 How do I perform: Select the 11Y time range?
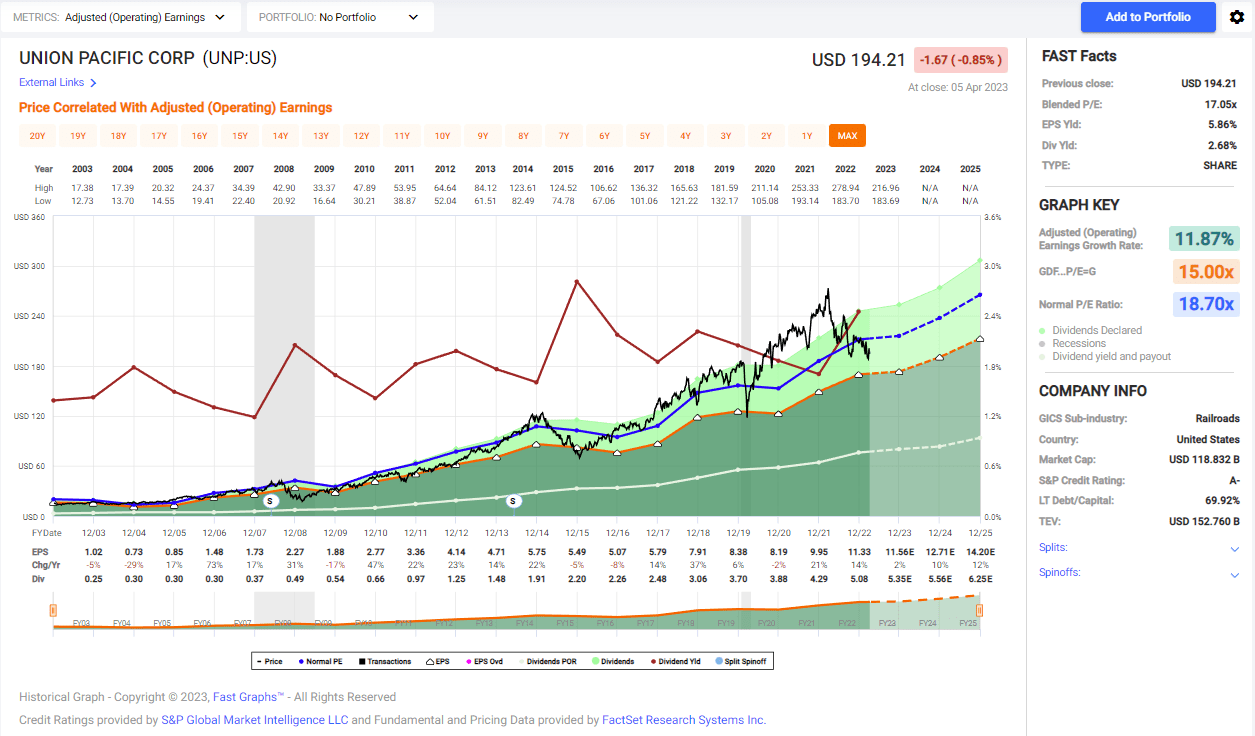pos(402,136)
